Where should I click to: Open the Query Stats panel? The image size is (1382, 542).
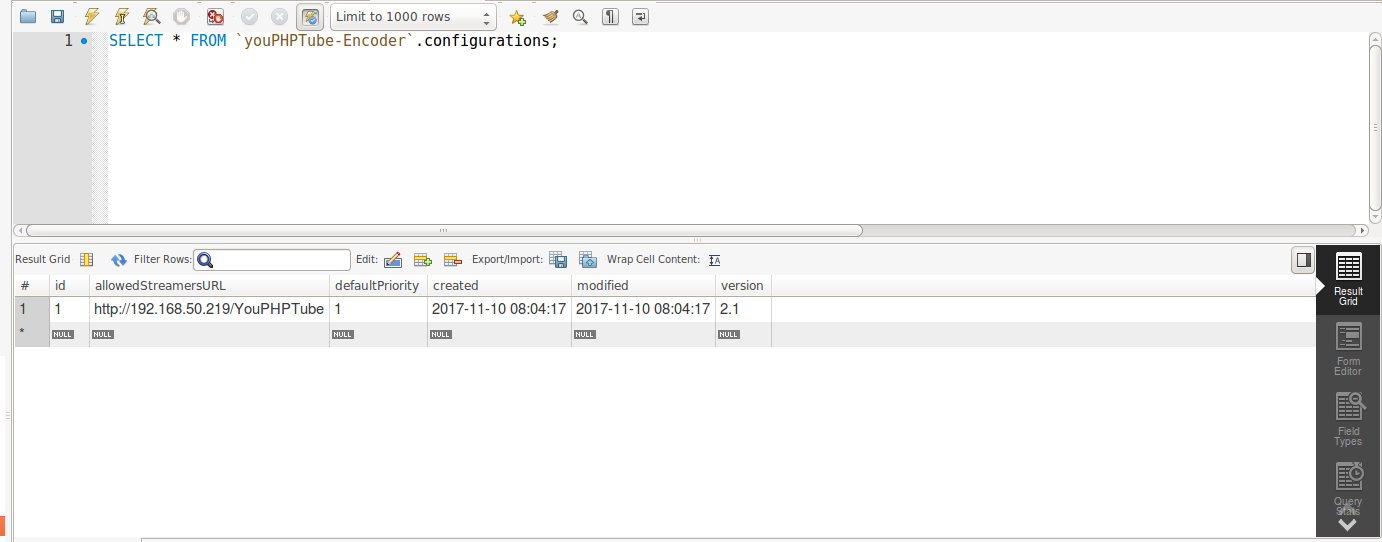[x=1348, y=486]
